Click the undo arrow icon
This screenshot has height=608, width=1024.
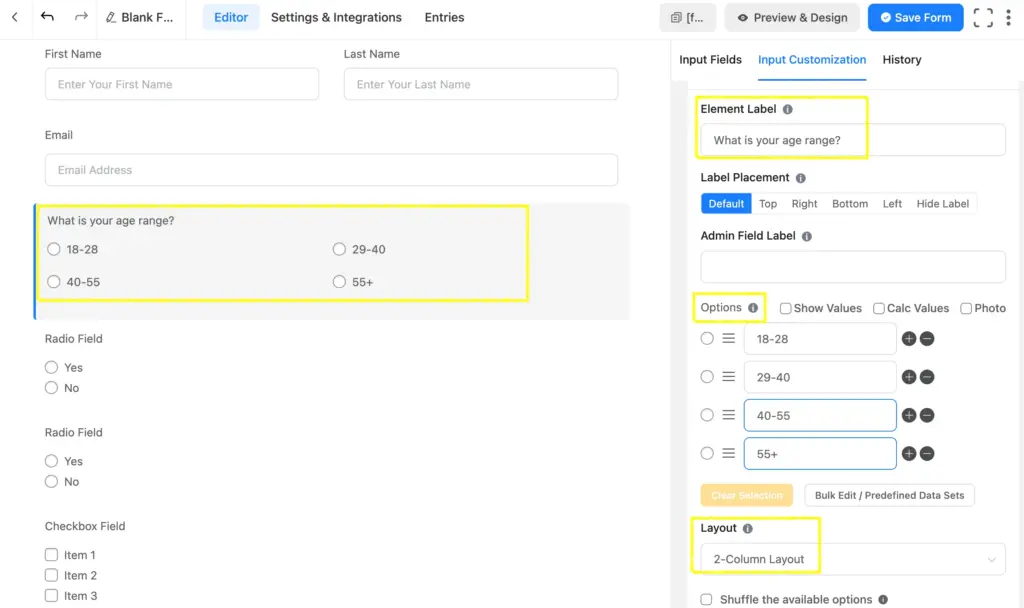47,16
